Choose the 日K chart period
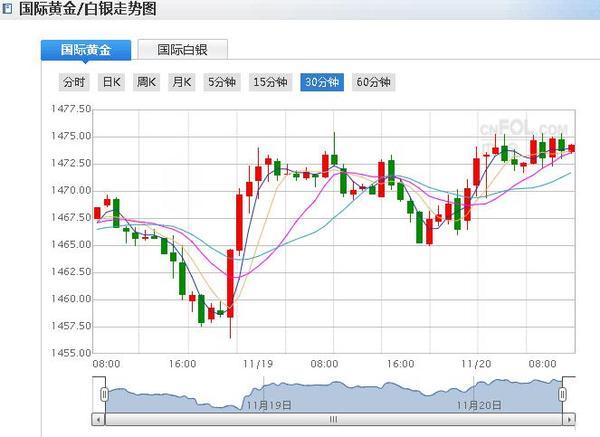Viewport: 600px width, 437px height. (x=111, y=82)
